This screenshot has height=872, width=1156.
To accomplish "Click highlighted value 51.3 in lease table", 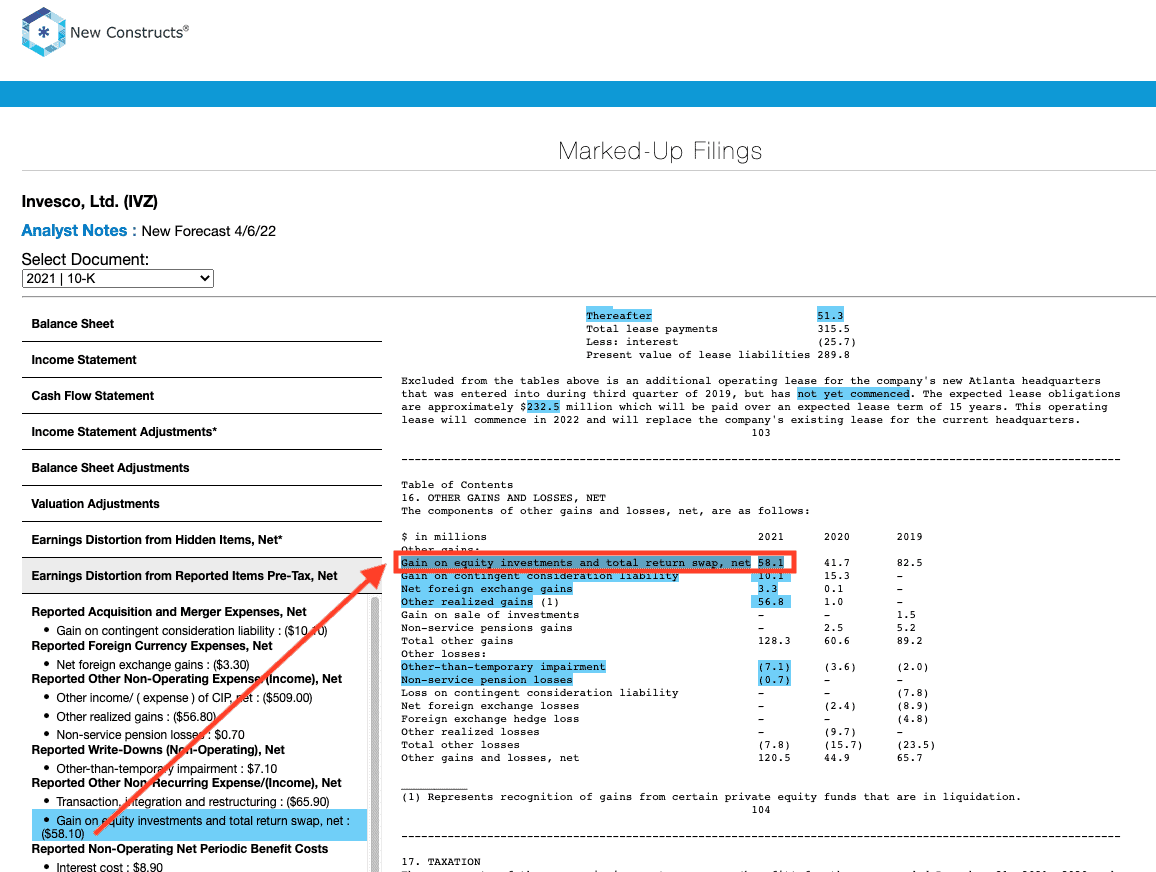I will (830, 315).
